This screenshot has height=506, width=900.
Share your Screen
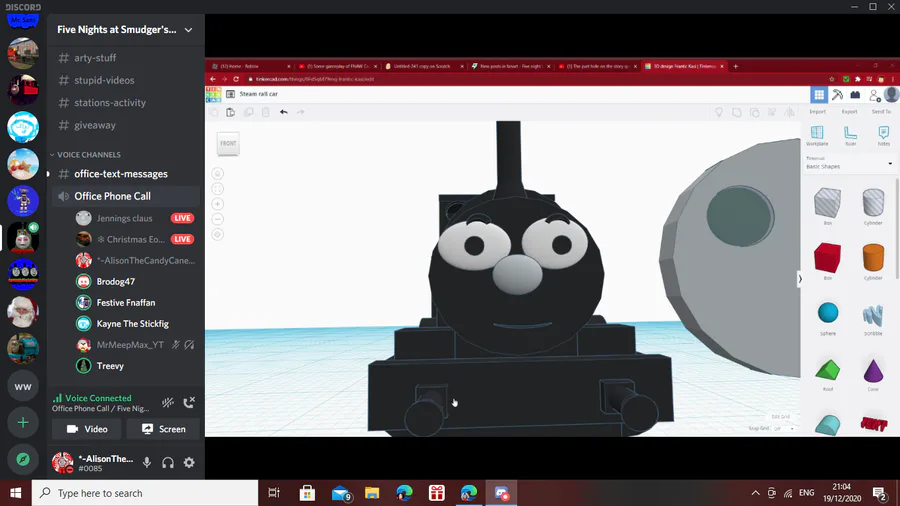point(164,429)
